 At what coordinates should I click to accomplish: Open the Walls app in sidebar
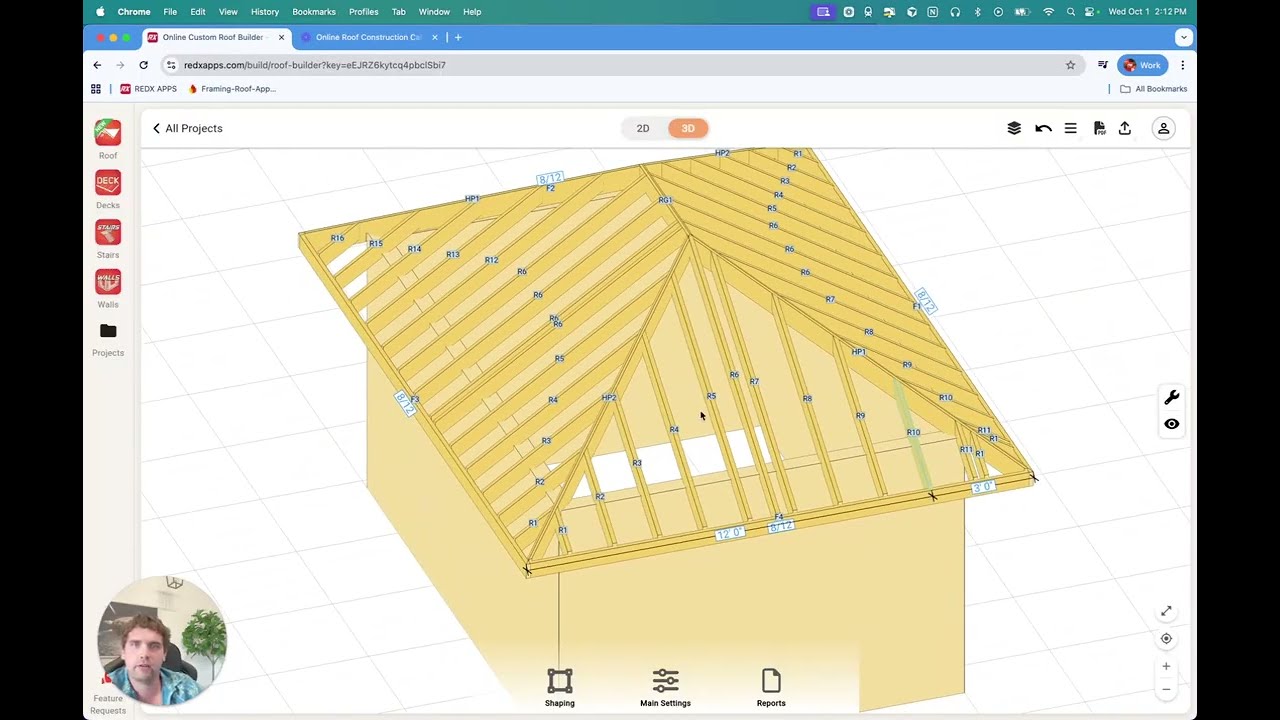pos(108,282)
